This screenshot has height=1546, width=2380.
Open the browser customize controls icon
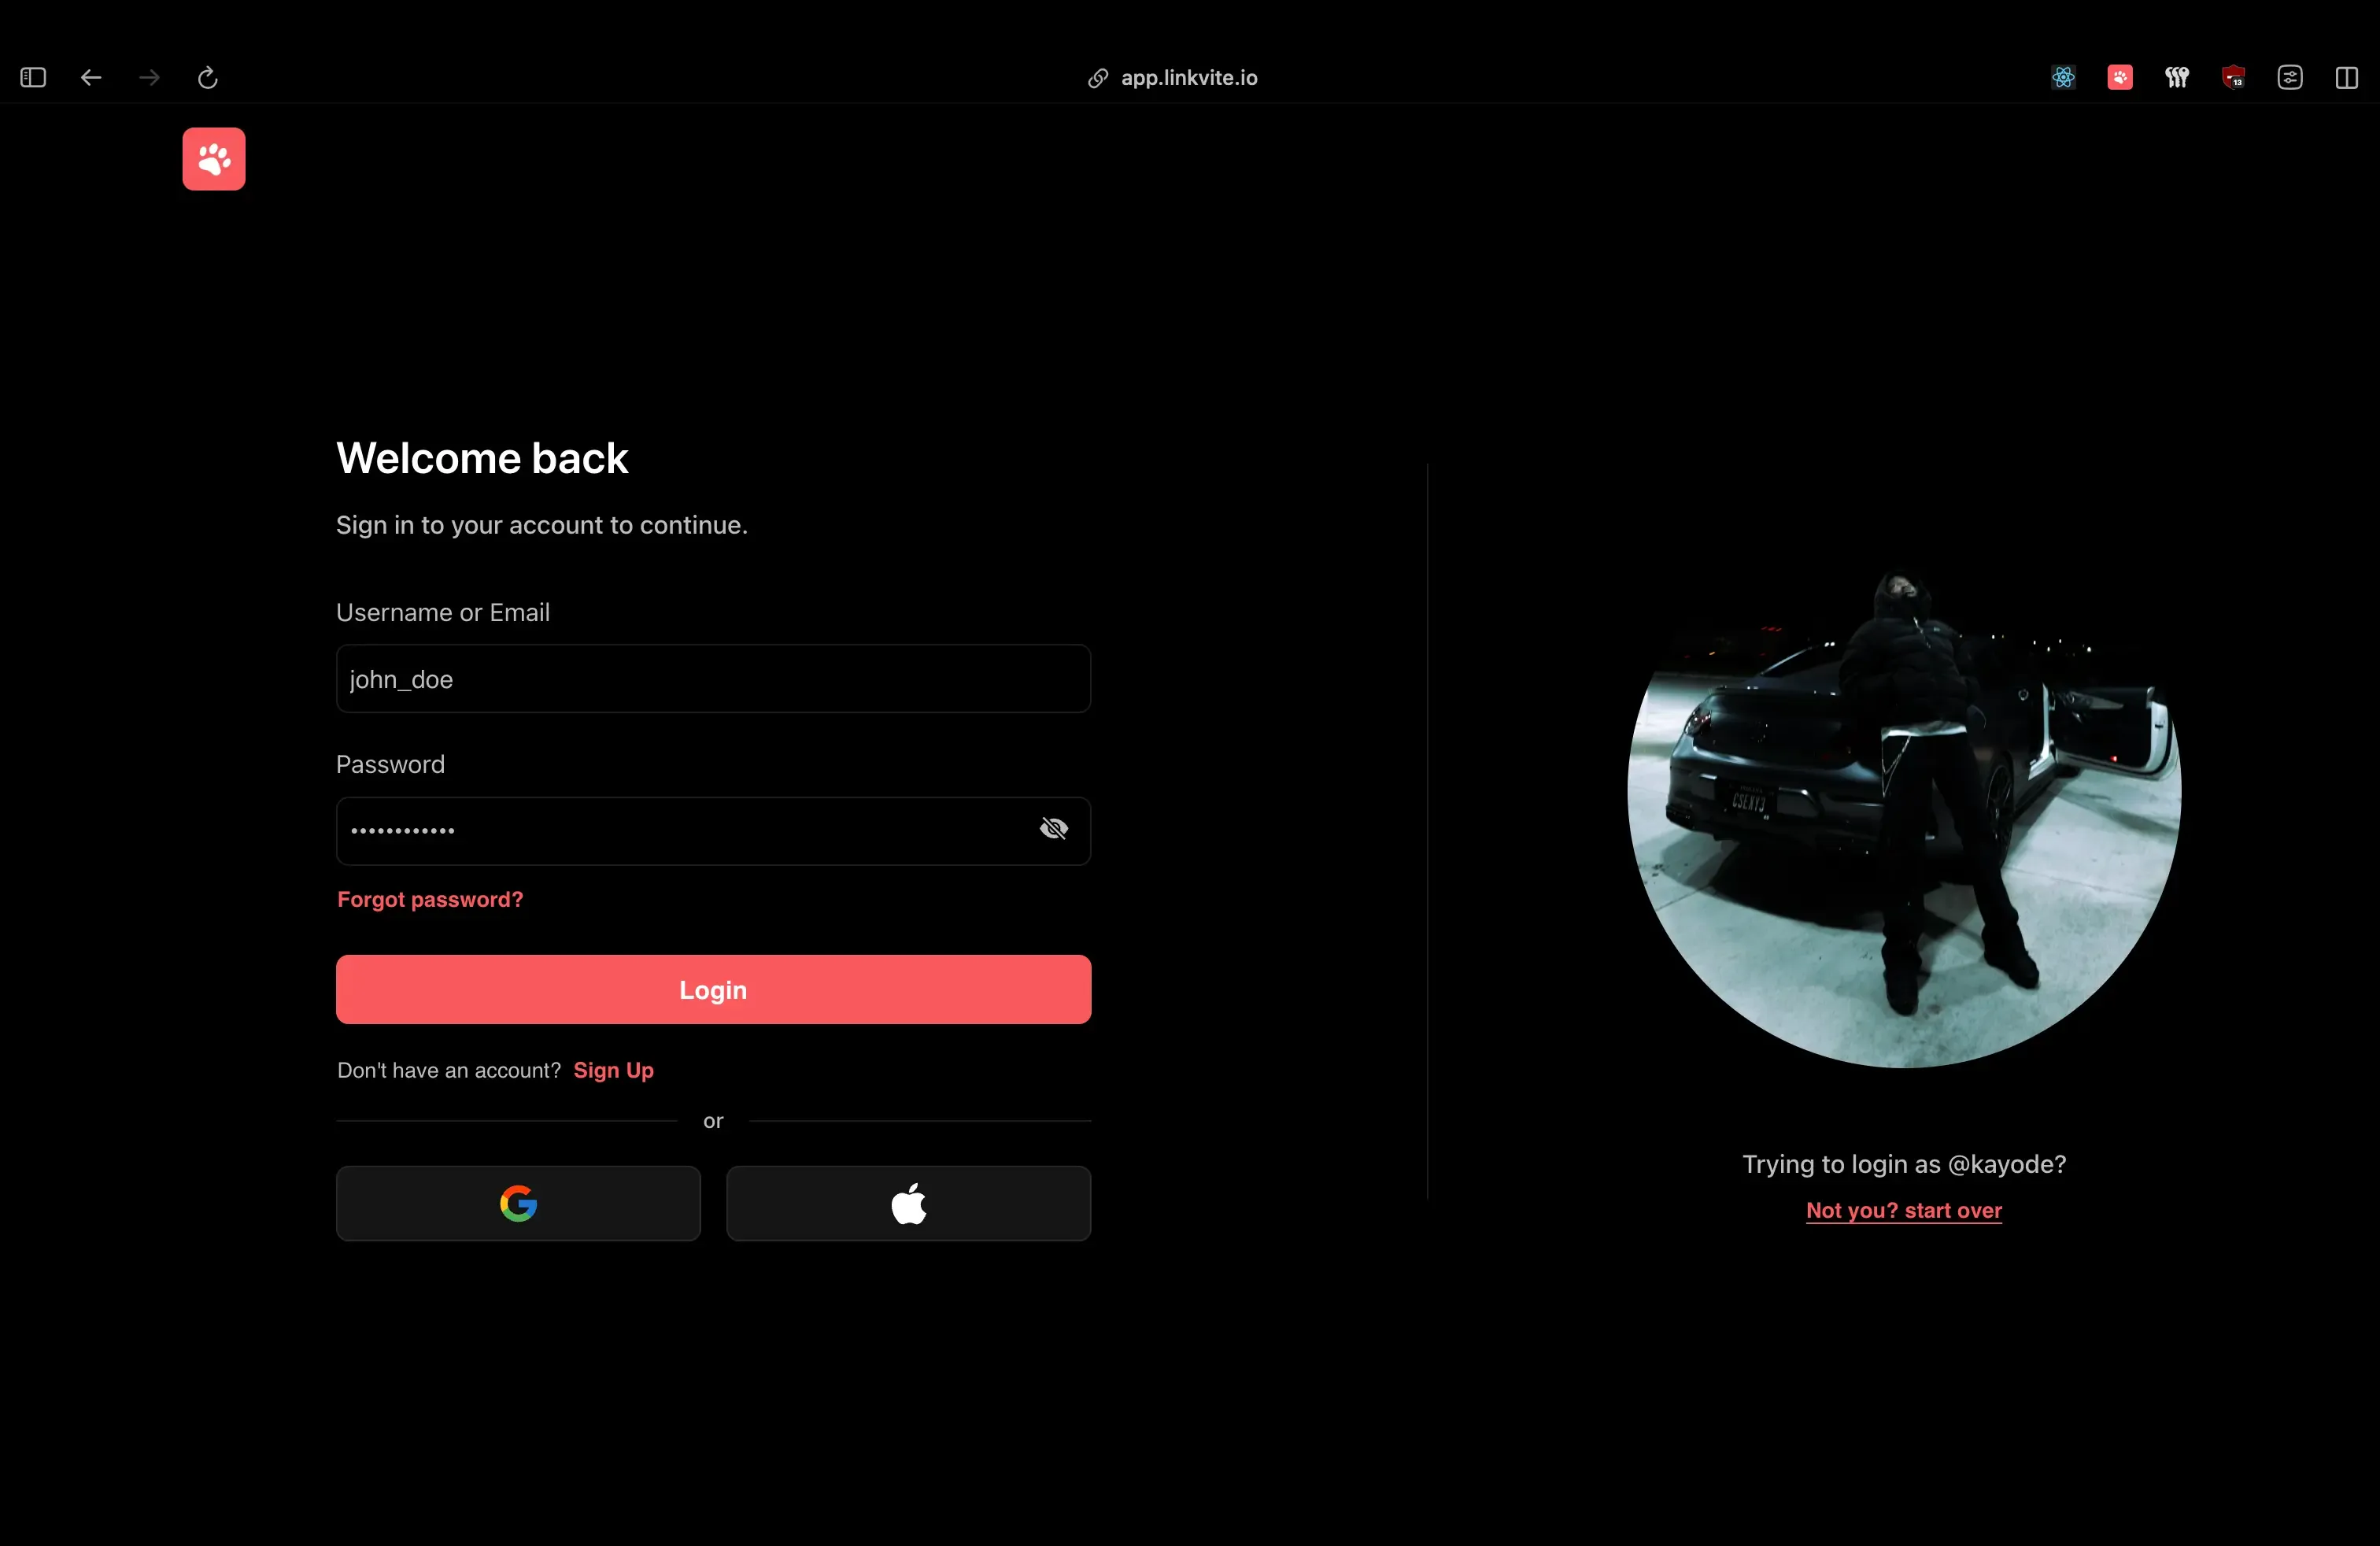(2291, 77)
